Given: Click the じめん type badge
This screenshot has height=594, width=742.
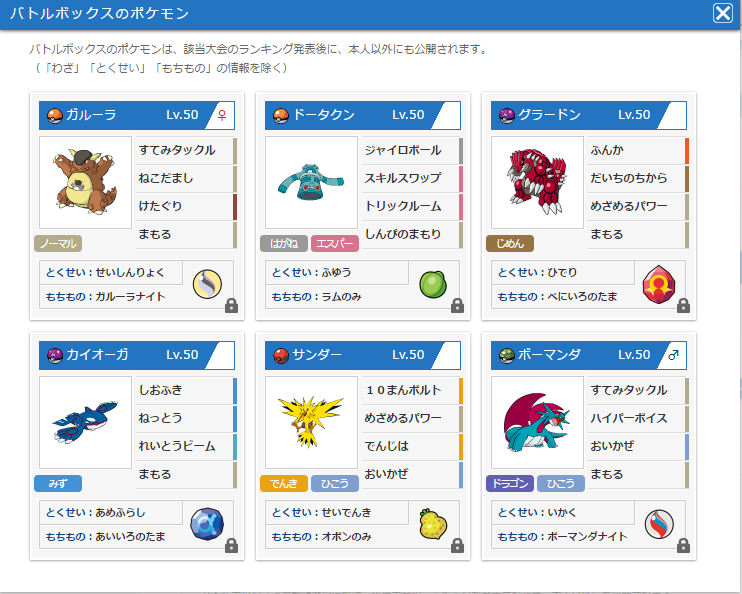Looking at the screenshot, I should [510, 244].
